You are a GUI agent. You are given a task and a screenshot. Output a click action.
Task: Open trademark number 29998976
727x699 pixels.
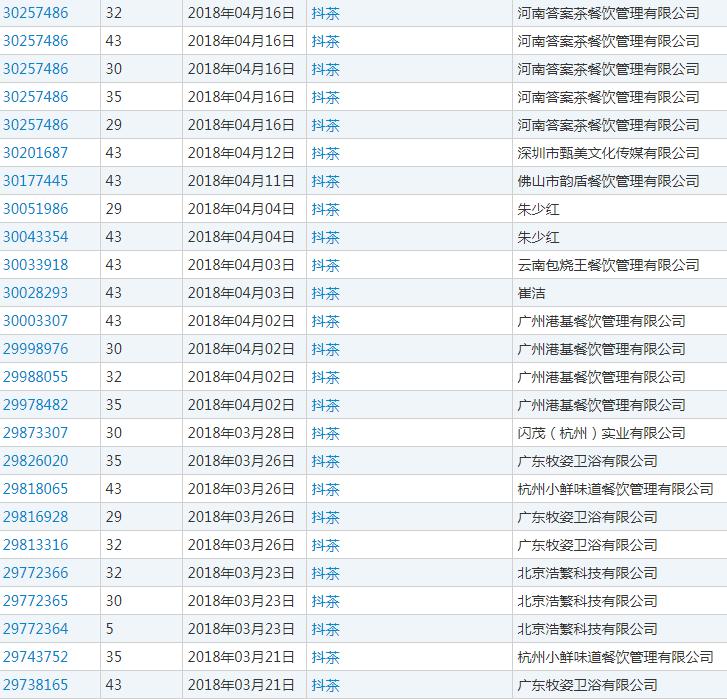[x=36, y=349]
